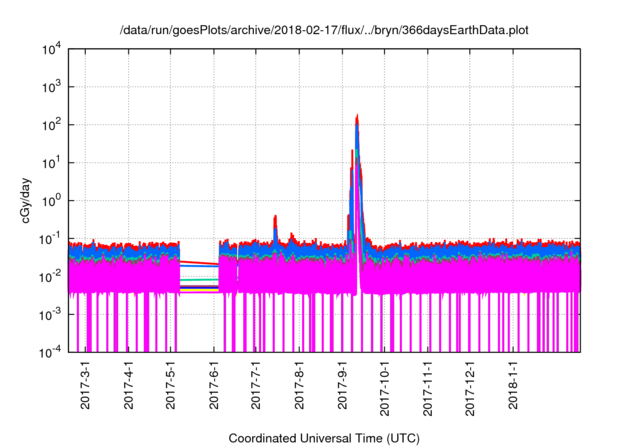
Task: Select the 2017-7-1 date tick label
Action: [x=256, y=386]
